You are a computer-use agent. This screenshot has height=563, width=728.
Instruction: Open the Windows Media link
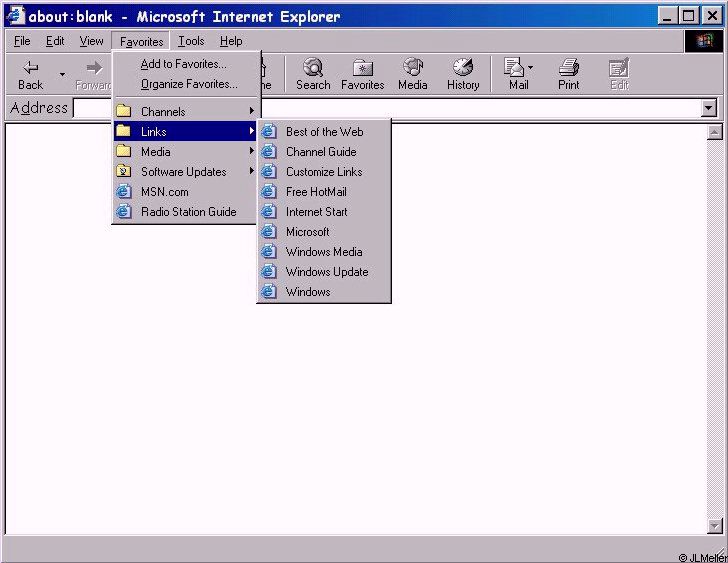[x=324, y=252]
